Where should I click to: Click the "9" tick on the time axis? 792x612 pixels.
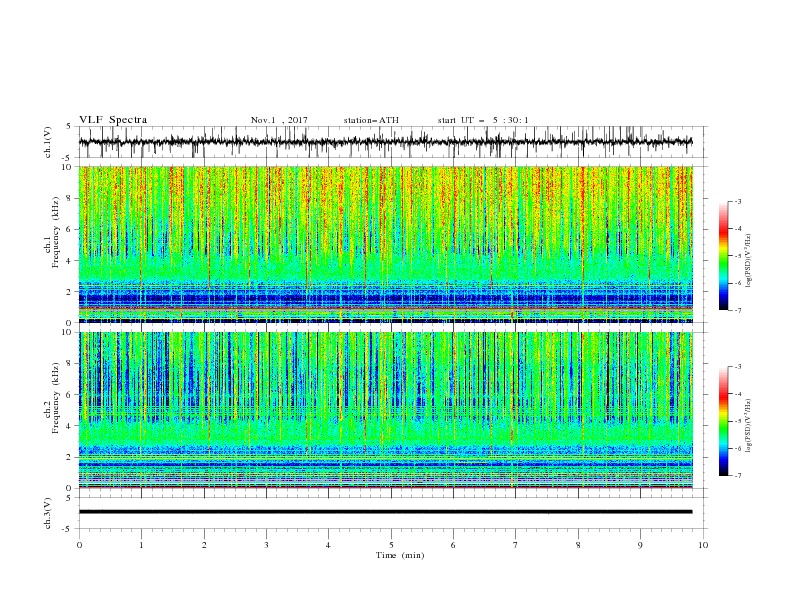pos(640,545)
